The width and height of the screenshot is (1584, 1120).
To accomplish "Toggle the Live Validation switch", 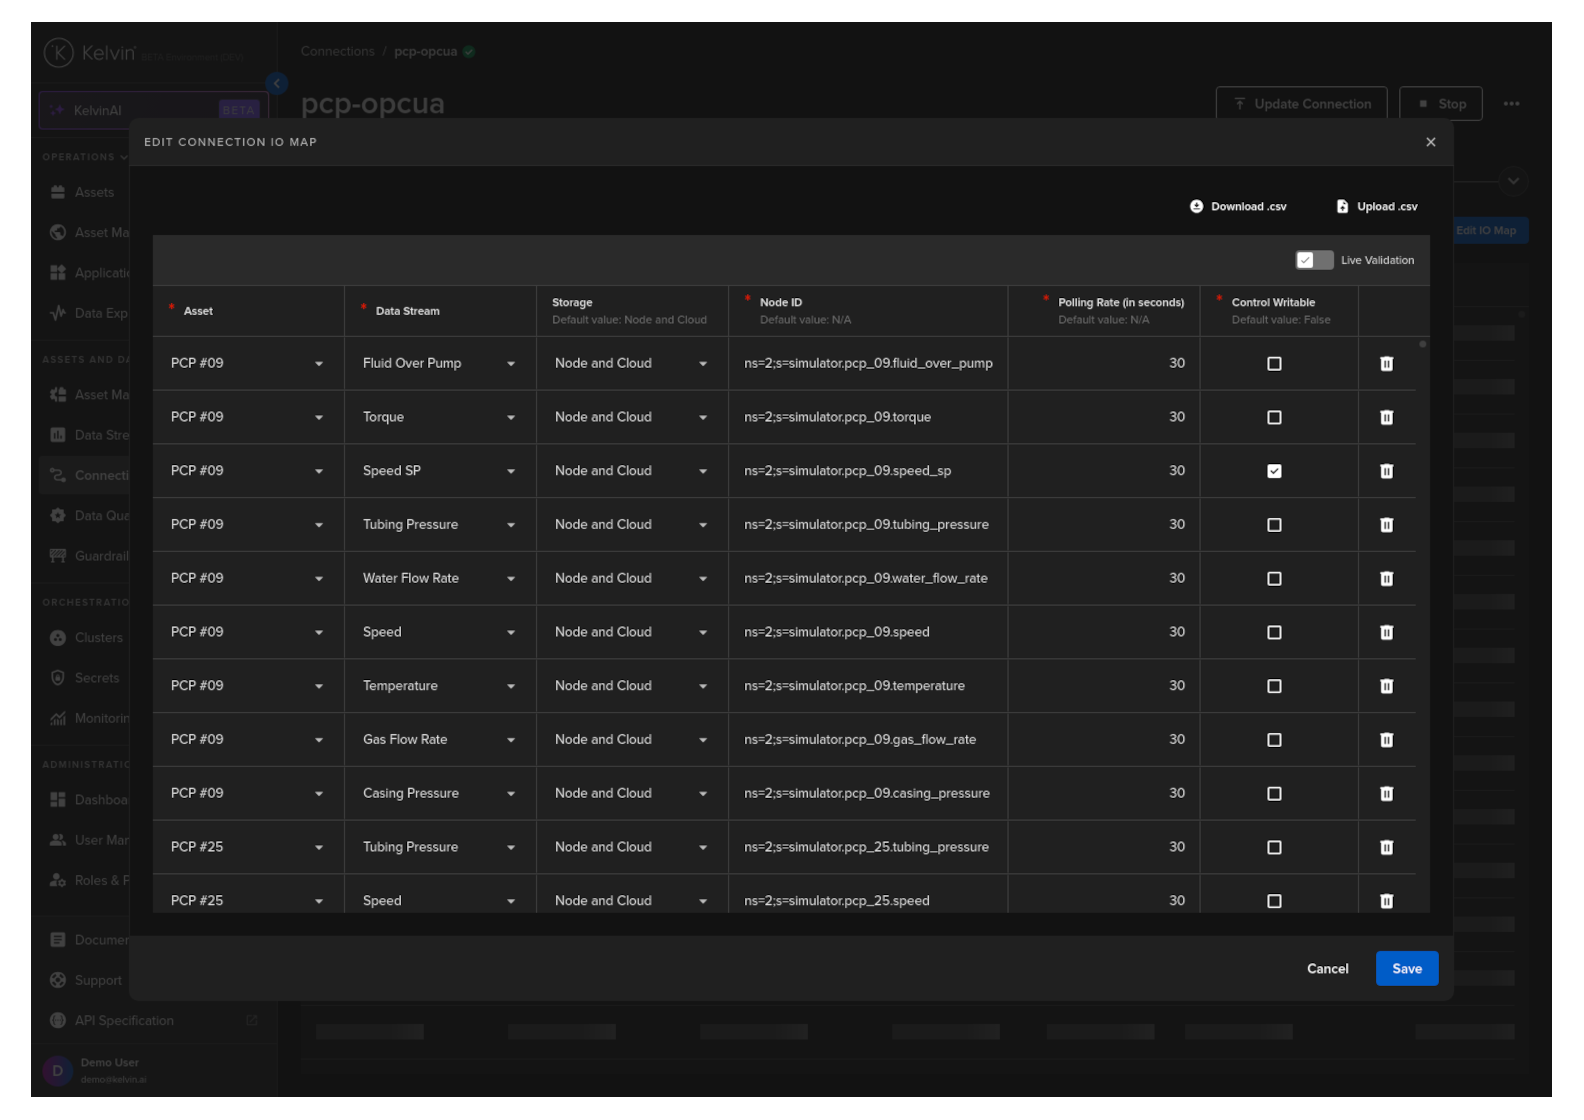I will [1313, 260].
